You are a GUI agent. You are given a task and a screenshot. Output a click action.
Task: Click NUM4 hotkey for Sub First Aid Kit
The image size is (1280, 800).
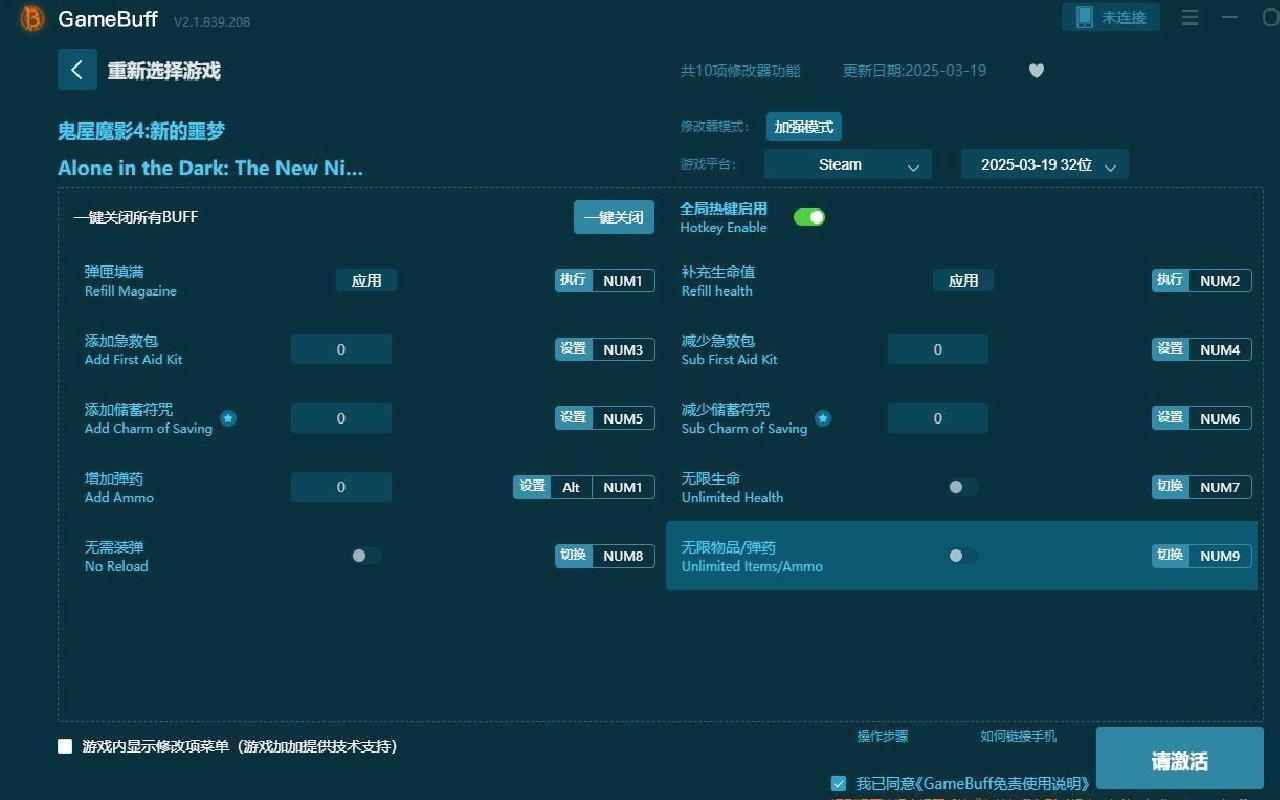tap(1220, 350)
